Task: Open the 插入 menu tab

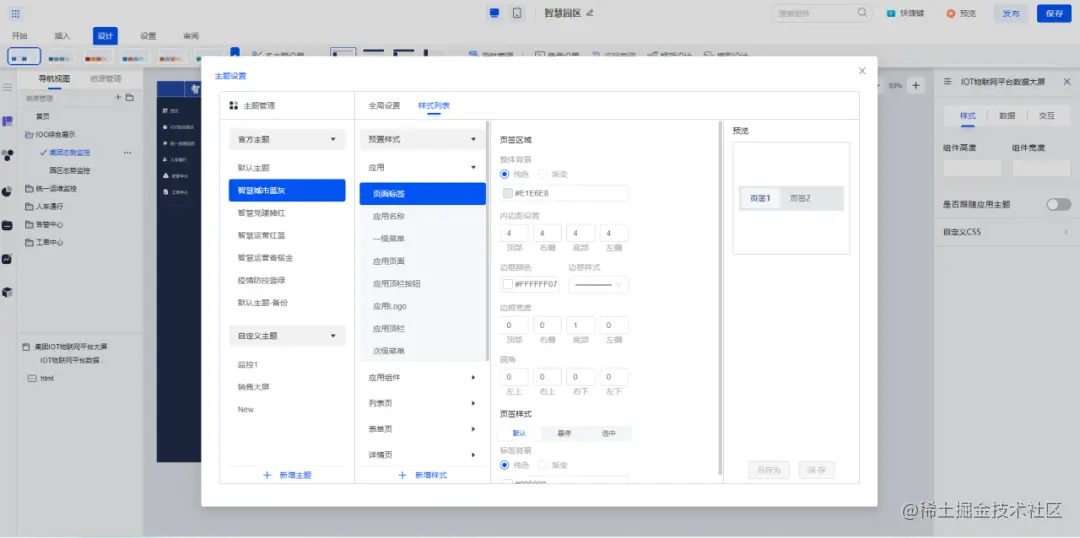Action: click(x=62, y=36)
